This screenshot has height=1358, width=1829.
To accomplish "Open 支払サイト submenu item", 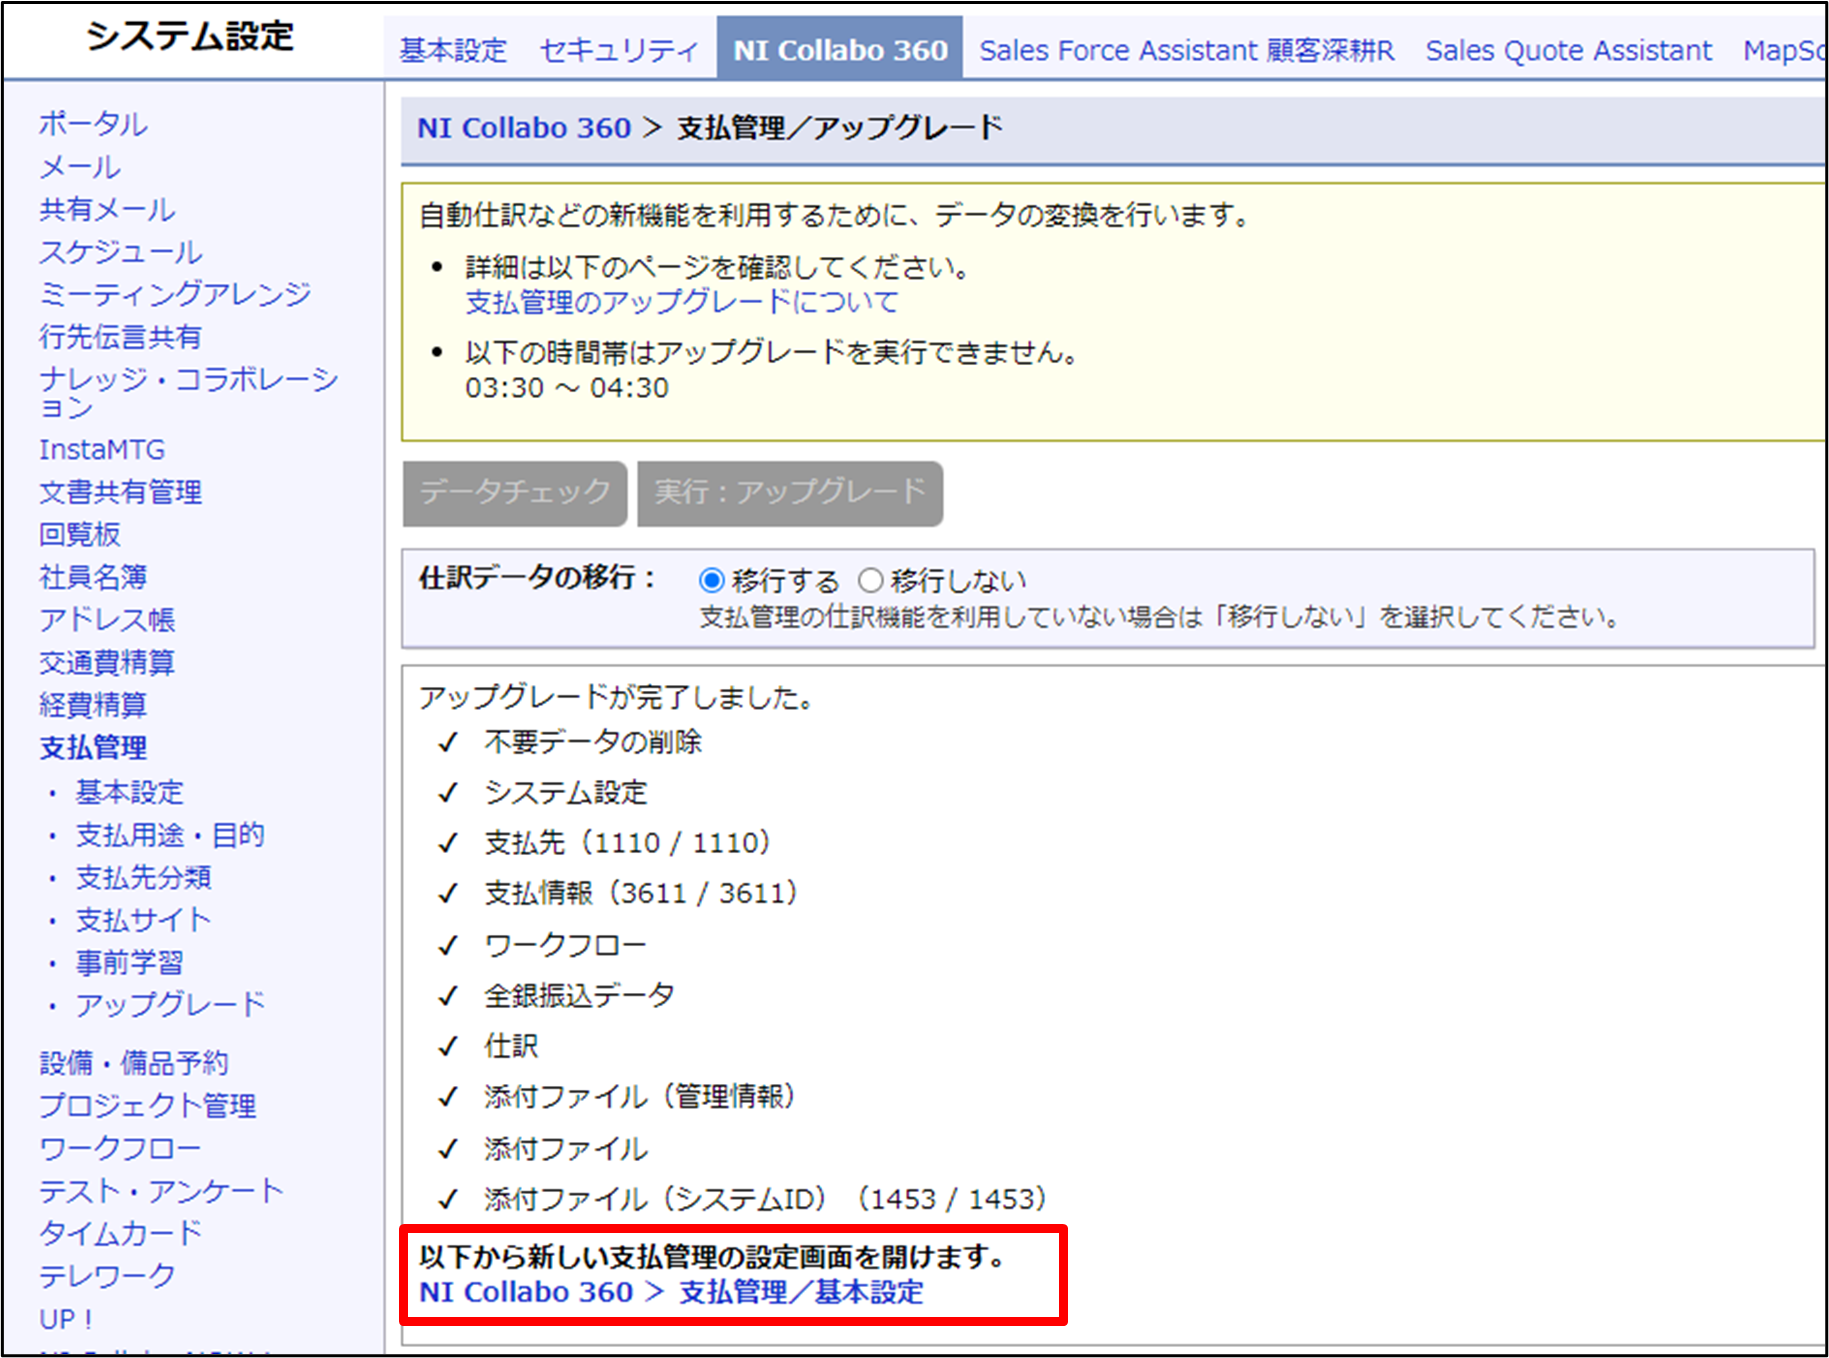I will pyautogui.click(x=144, y=920).
